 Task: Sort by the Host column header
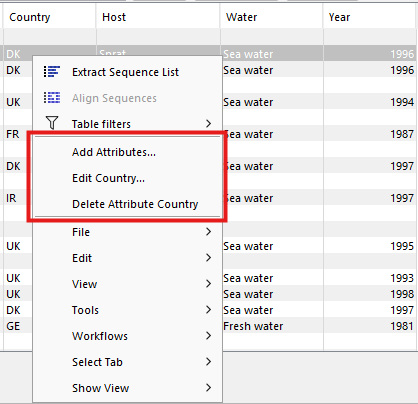[158, 17]
